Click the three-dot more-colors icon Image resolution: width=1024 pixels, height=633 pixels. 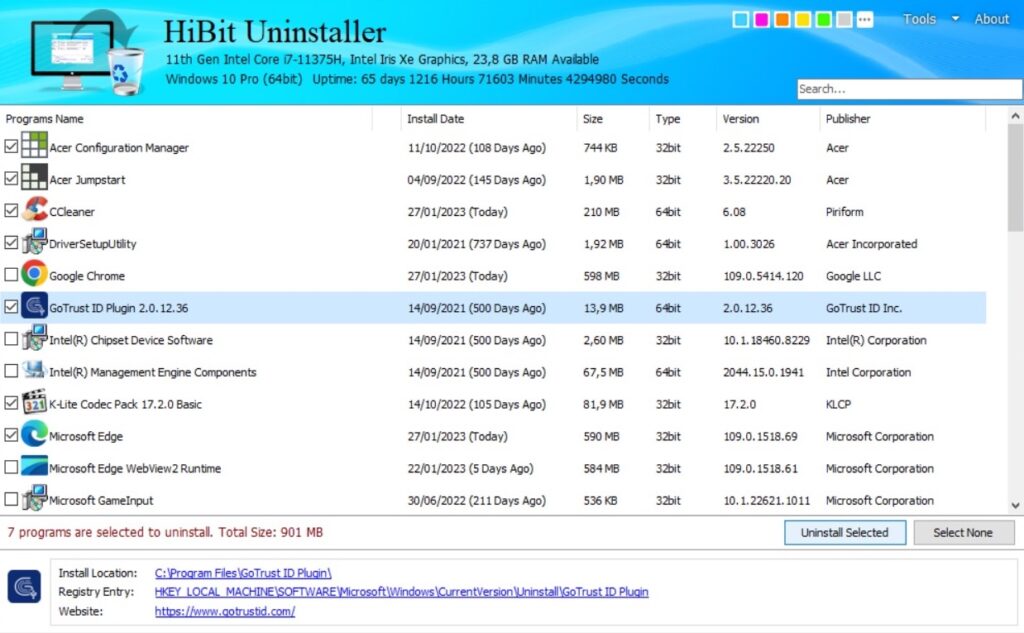[x=863, y=17]
